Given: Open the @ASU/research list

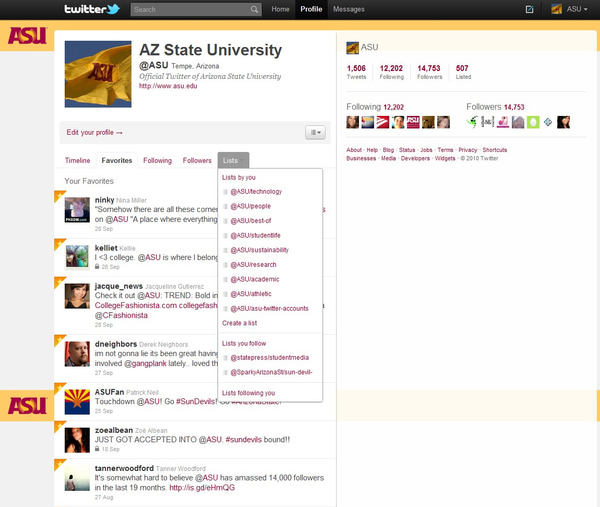Looking at the screenshot, I should pos(253,265).
